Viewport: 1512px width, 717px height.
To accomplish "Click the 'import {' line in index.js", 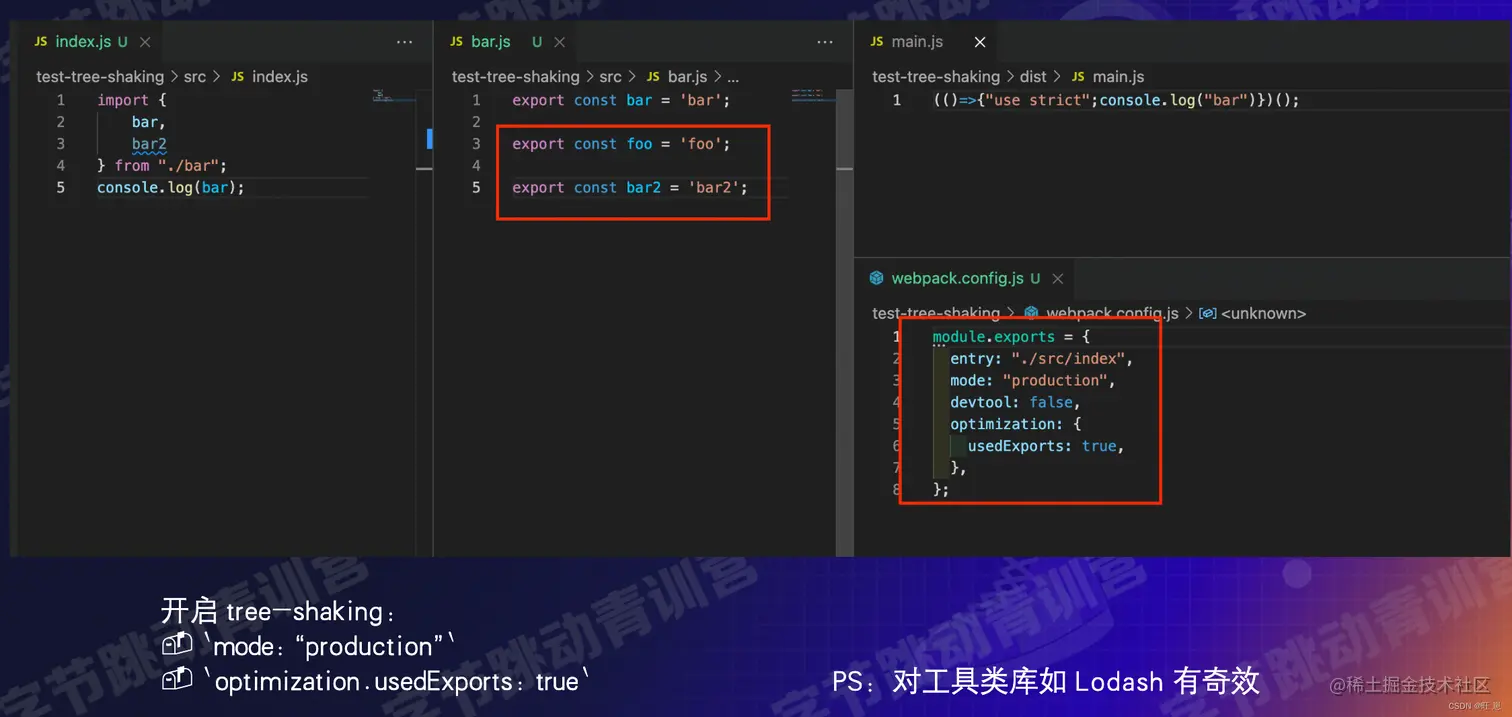I will [x=131, y=100].
